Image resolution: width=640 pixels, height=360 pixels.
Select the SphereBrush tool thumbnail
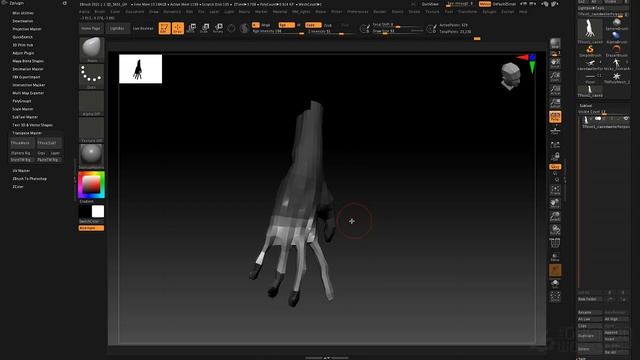pos(616,24)
